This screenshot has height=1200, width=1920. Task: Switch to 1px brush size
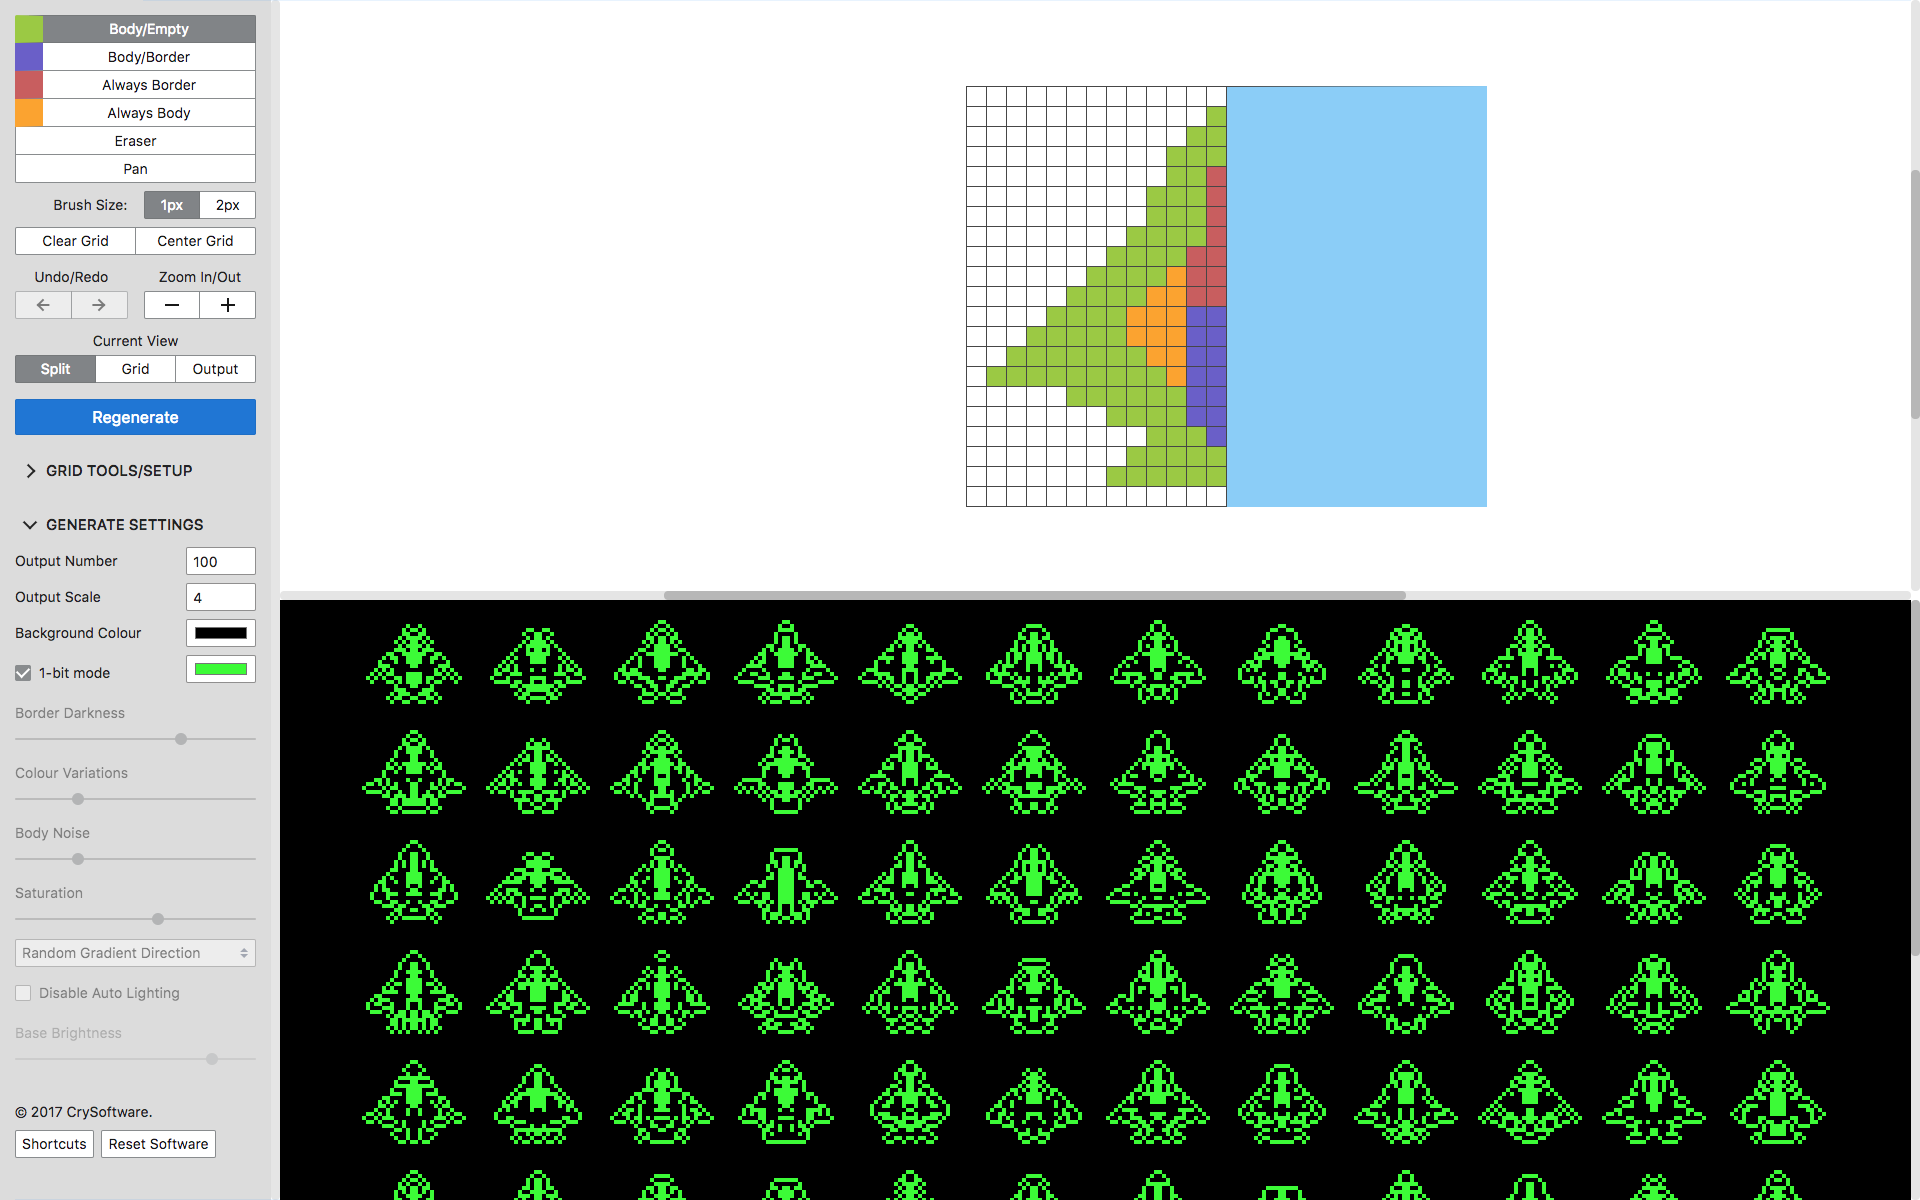(x=173, y=203)
